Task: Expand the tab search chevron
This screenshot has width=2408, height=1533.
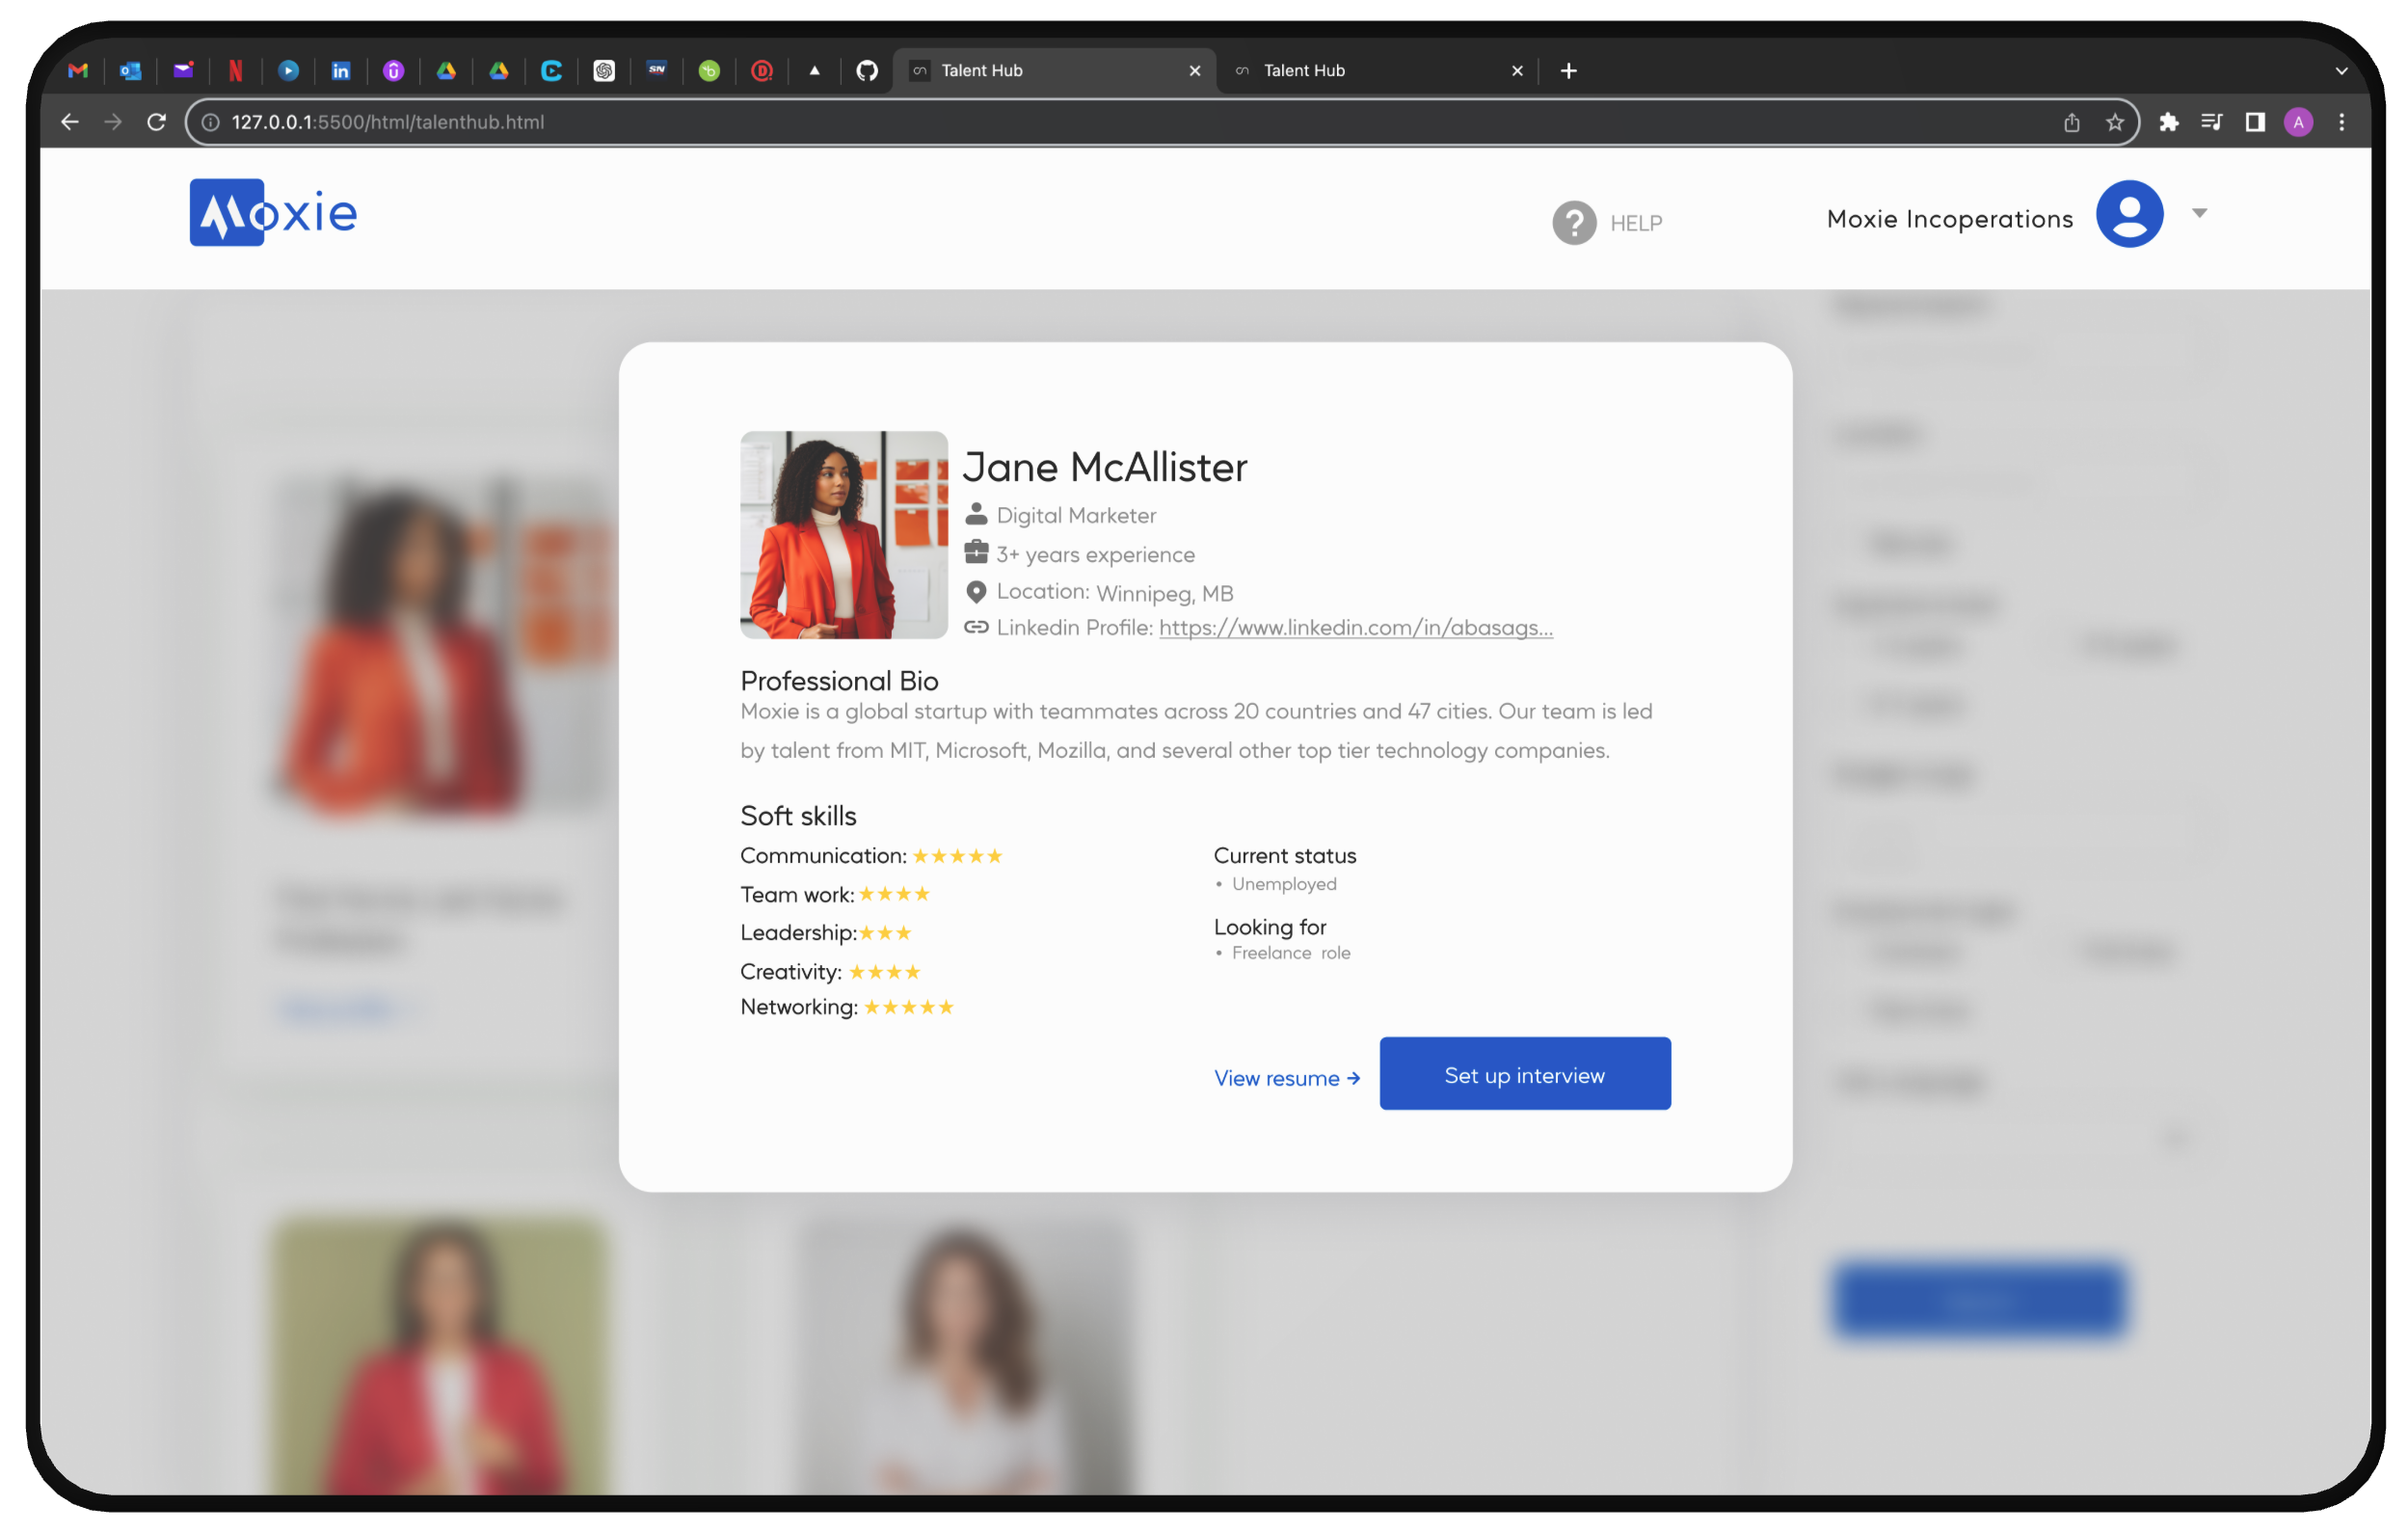Action: 2341,70
